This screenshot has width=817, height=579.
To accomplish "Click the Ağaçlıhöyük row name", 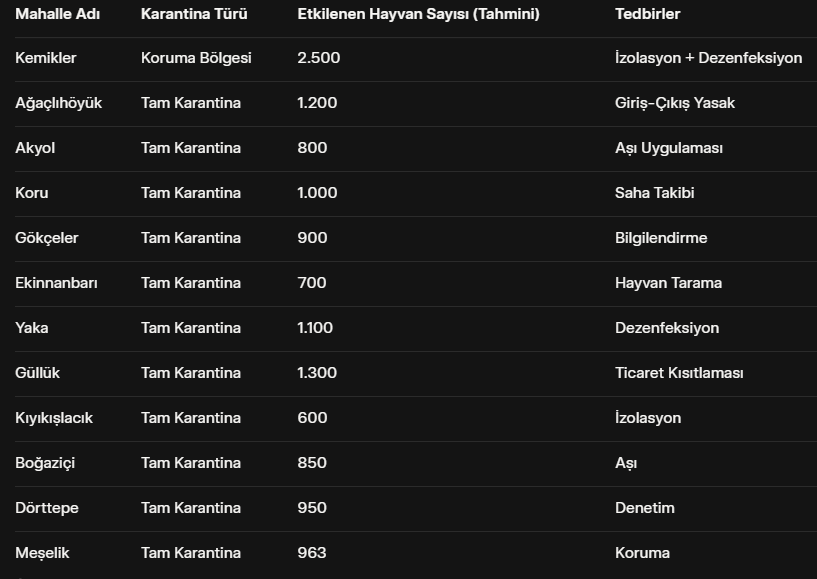I will tap(59, 103).
